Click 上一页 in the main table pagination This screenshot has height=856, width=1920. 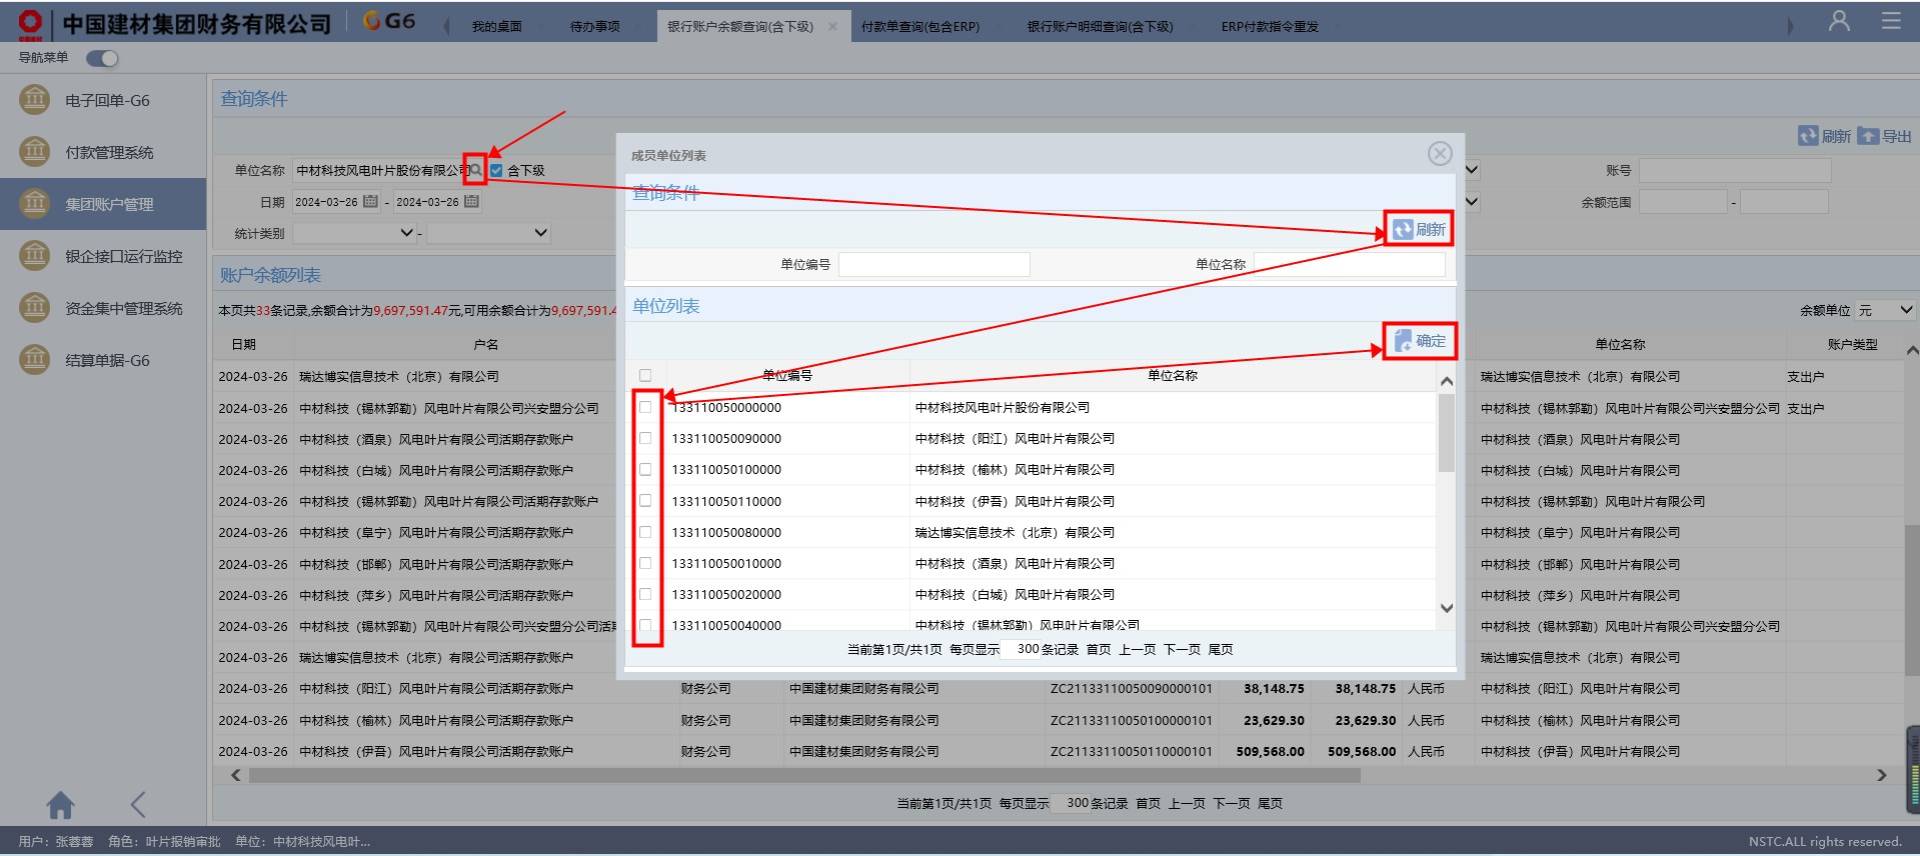click(x=1187, y=803)
